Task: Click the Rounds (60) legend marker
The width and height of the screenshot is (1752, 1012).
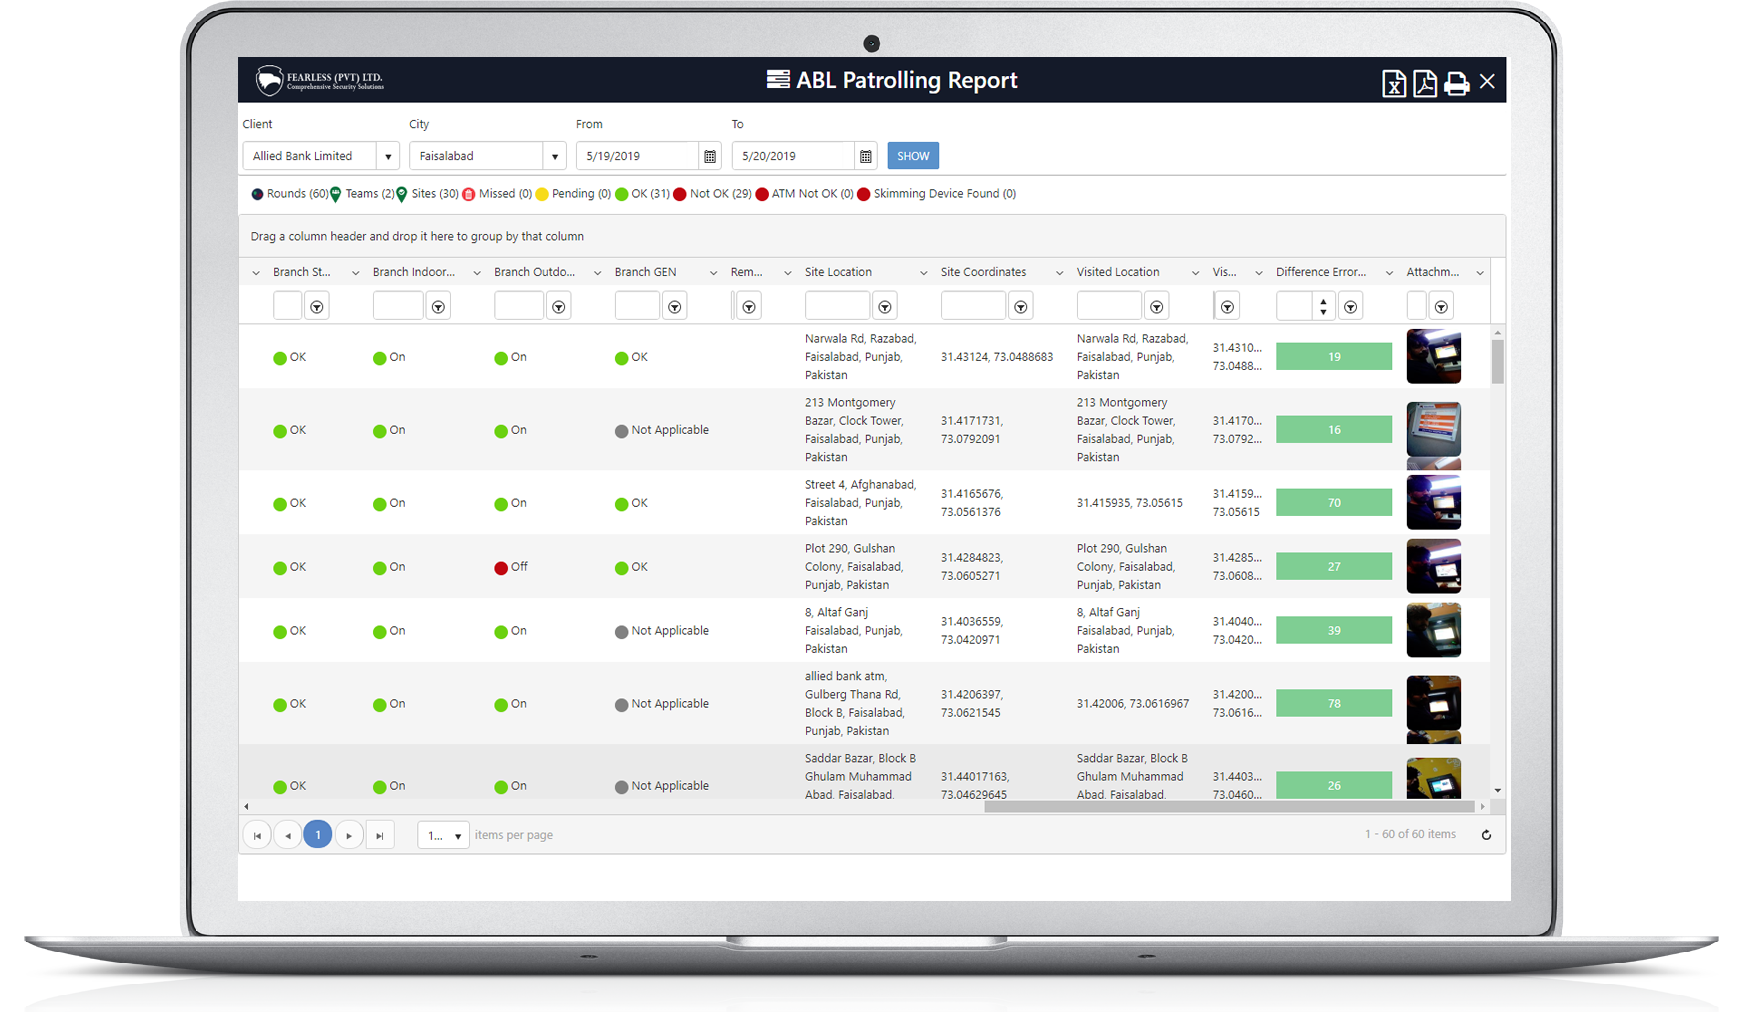Action: point(257,194)
